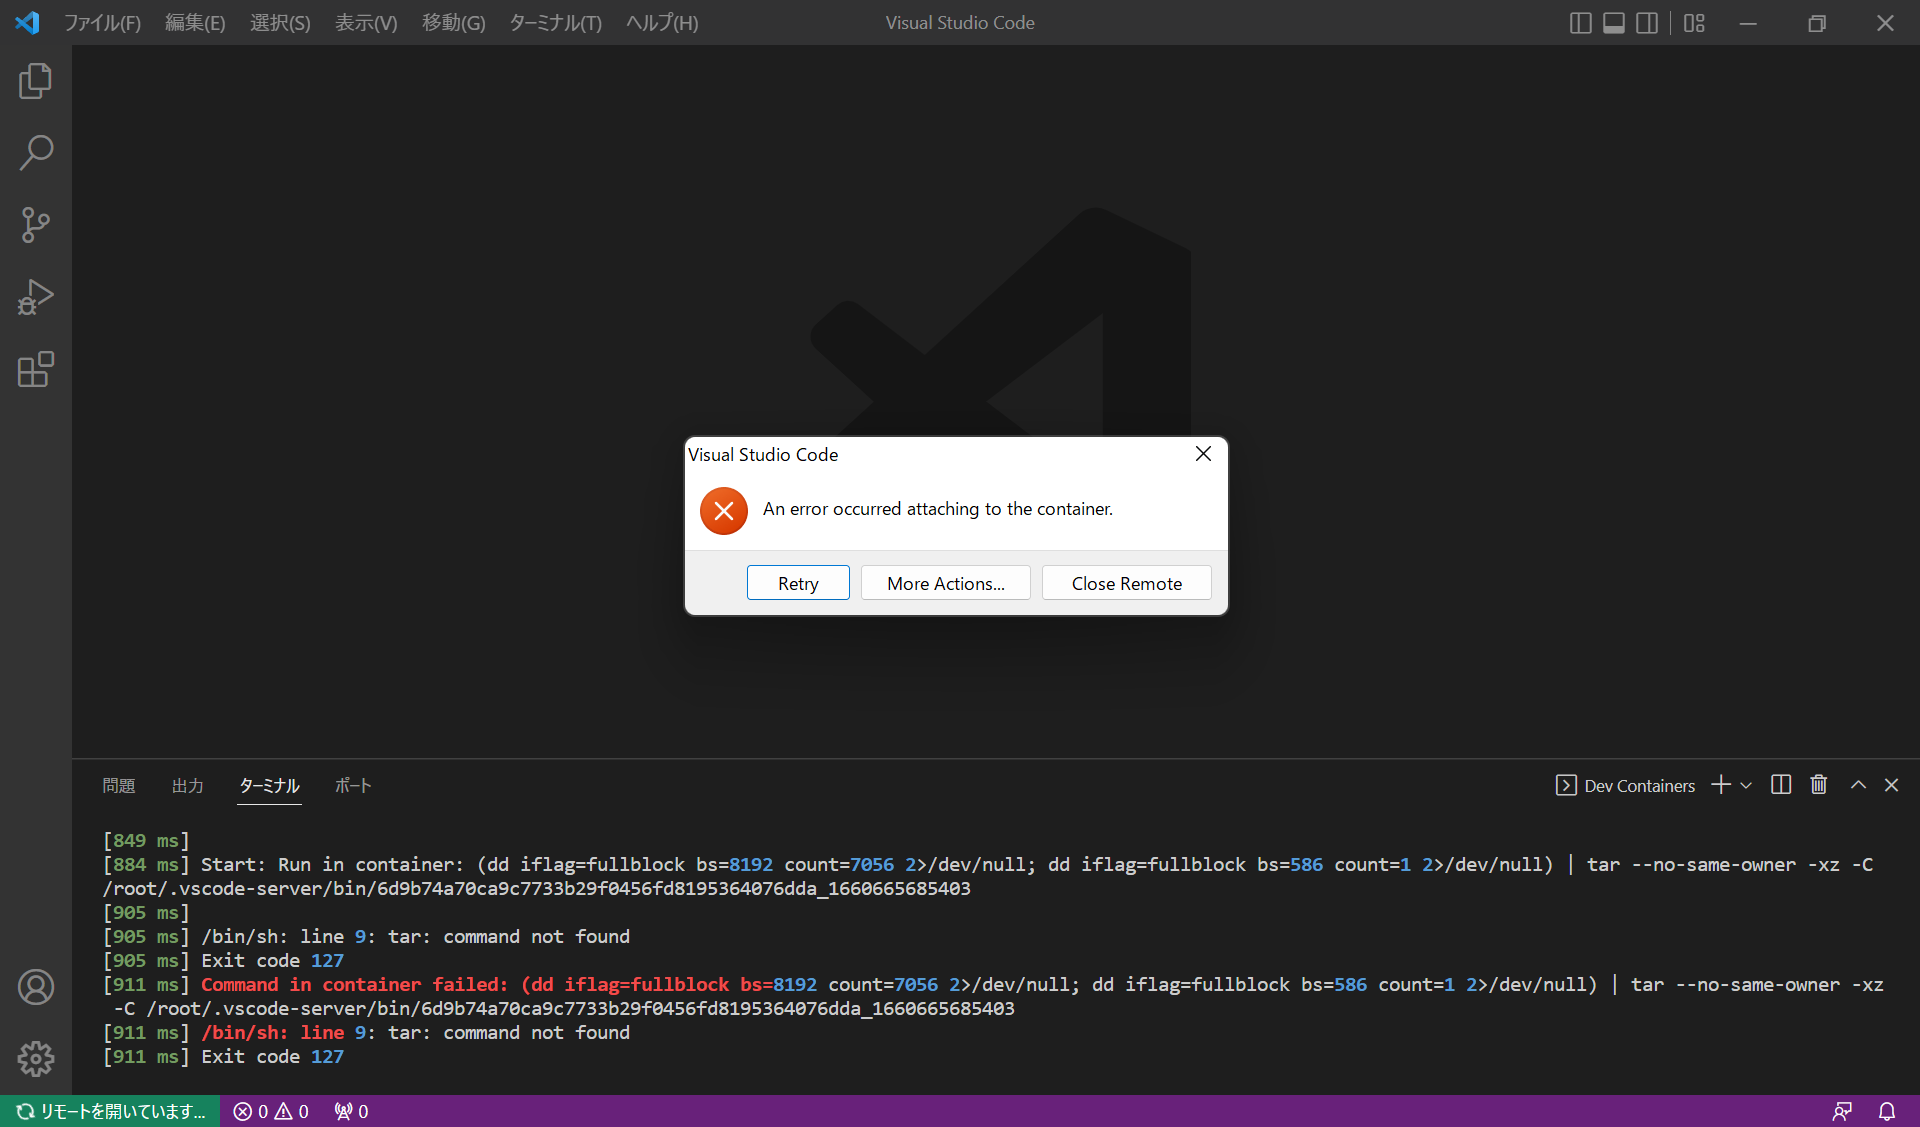Maximize panel size with chevron up
The image size is (1920, 1127).
(x=1858, y=785)
